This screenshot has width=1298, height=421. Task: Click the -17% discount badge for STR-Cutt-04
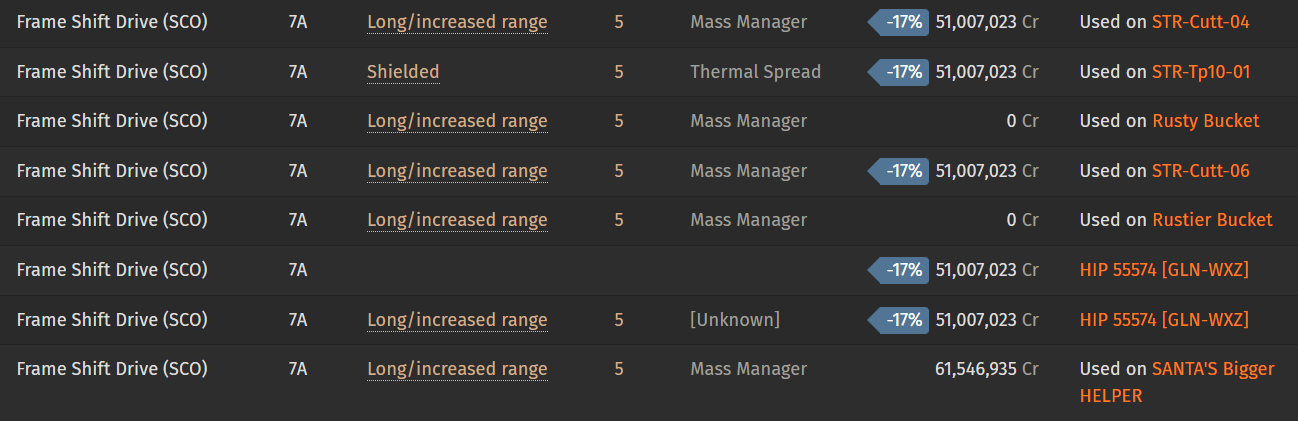click(898, 22)
